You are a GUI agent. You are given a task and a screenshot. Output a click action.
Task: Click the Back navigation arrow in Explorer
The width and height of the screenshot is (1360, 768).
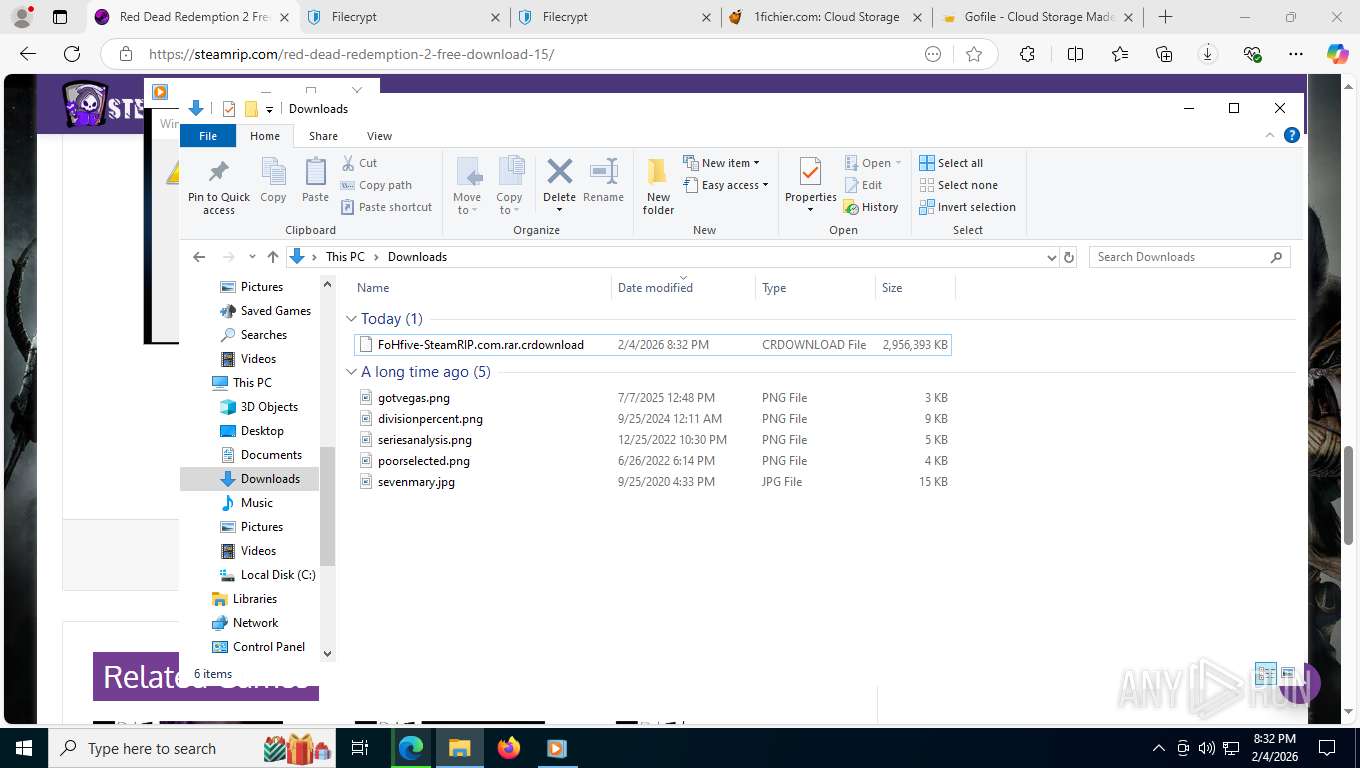click(199, 257)
